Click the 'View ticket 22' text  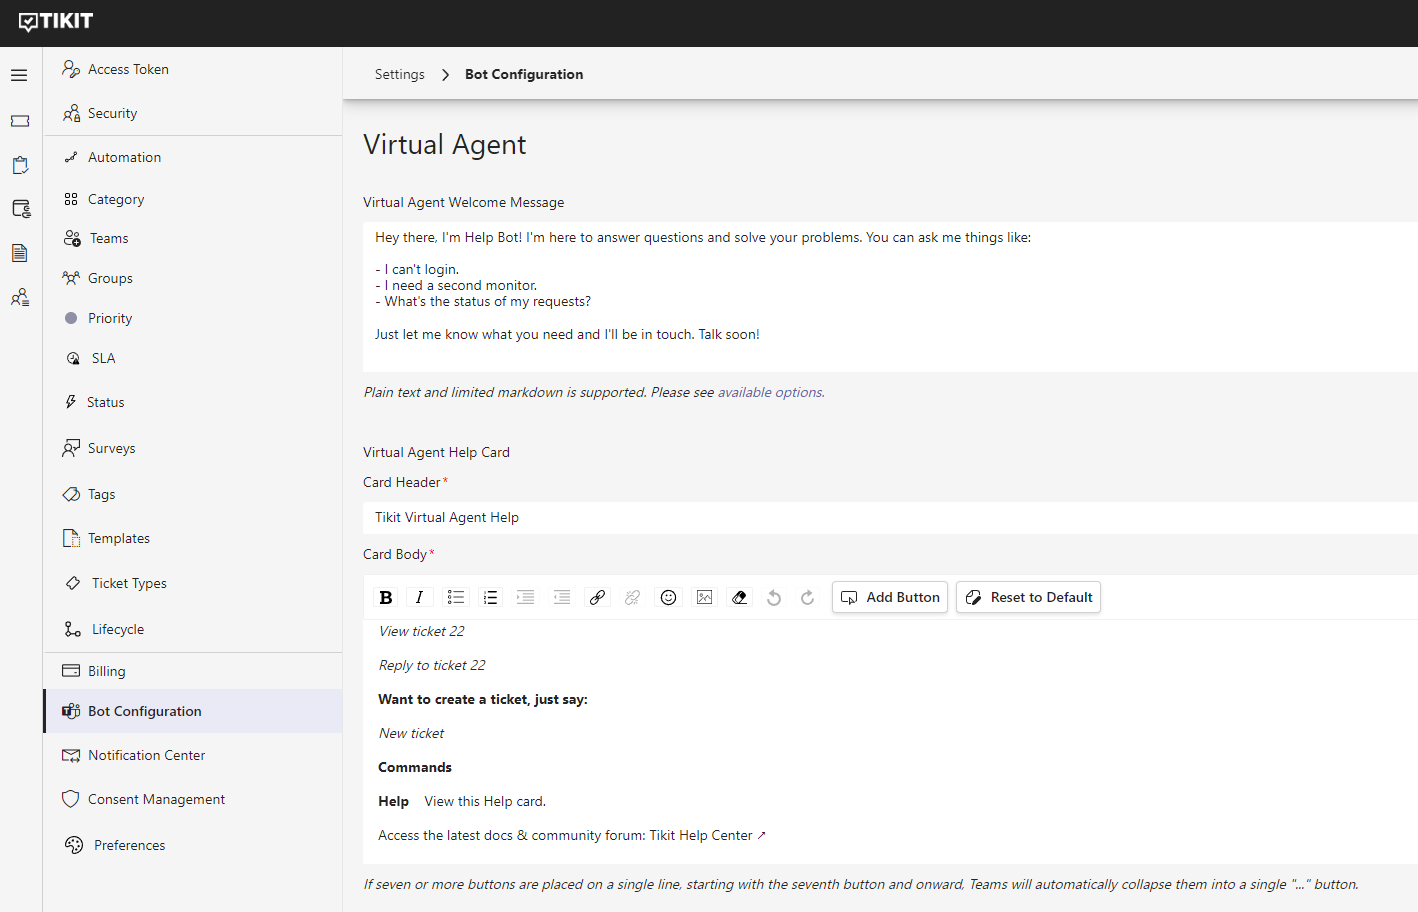[421, 631]
